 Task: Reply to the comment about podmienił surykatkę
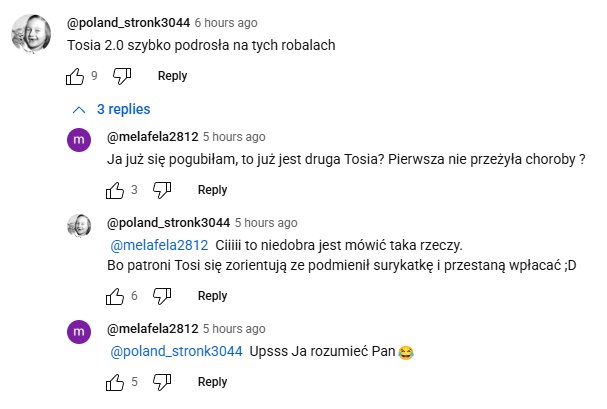click(x=212, y=296)
